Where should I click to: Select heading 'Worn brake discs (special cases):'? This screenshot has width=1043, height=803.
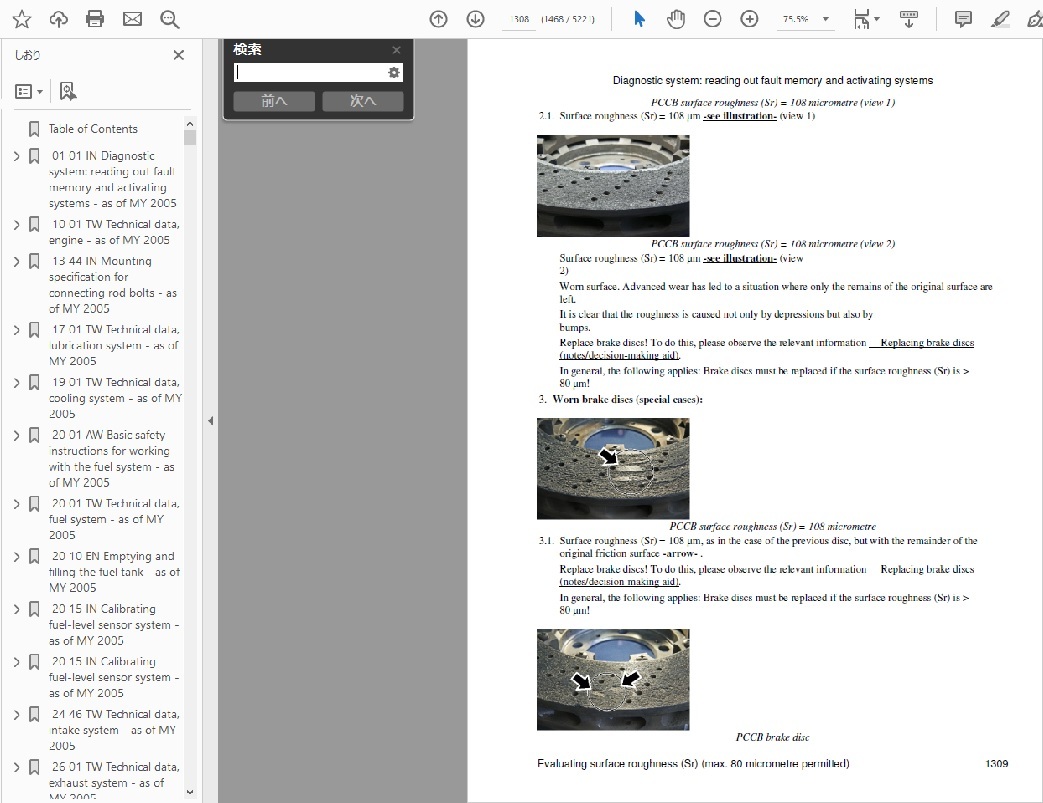627,399
